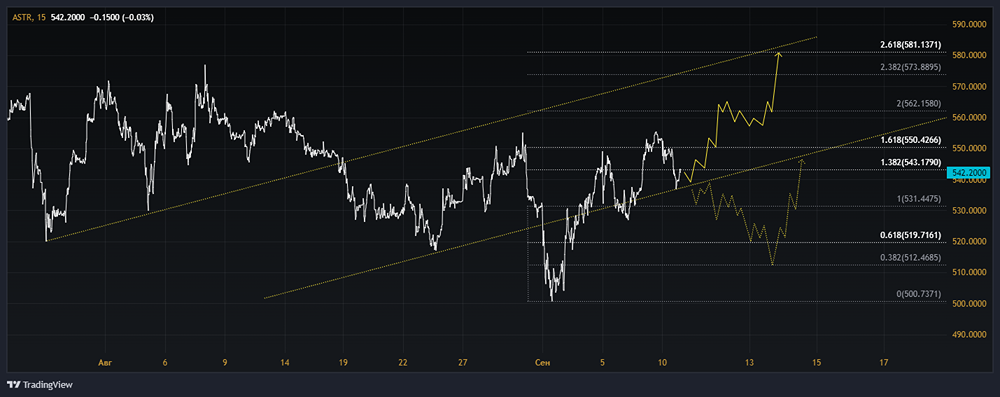The height and width of the screenshot is (397, 1000).
Task: Click the 560.0000 price axis label
Action: (x=969, y=117)
